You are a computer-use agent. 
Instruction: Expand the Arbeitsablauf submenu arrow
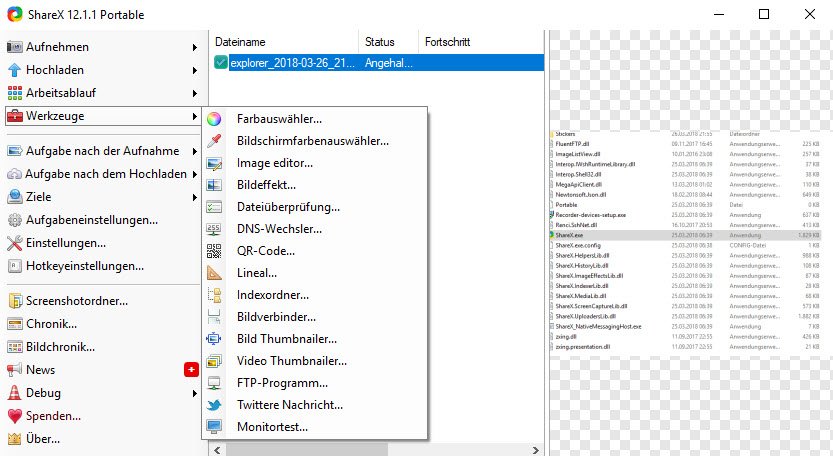click(195, 94)
